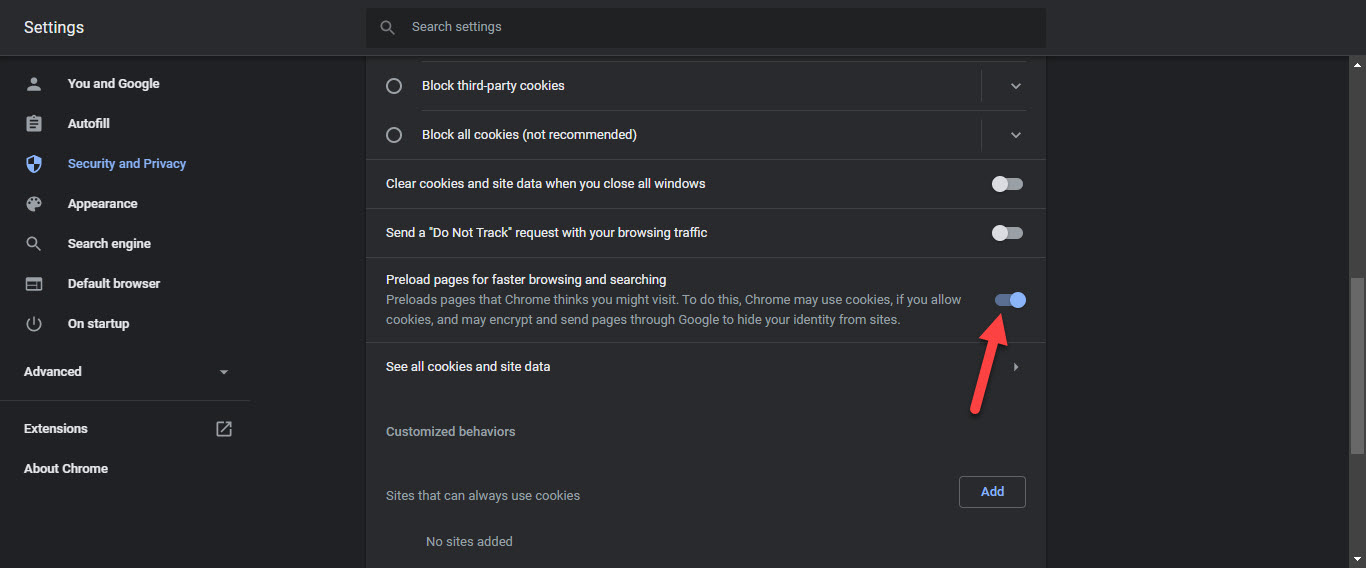
Task: Turn on the Do Not Track toggle
Action: pos(1007,233)
